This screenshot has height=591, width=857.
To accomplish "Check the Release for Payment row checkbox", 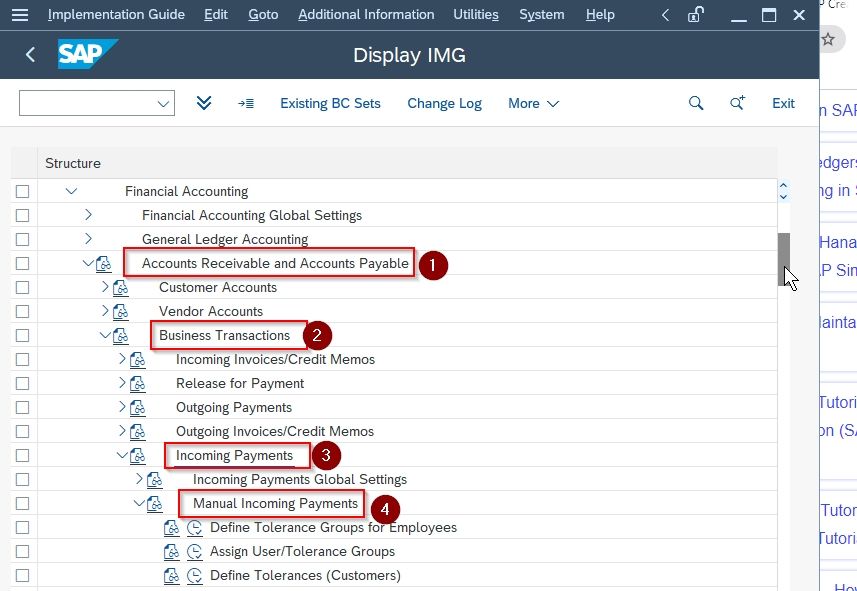I will 22,384.
